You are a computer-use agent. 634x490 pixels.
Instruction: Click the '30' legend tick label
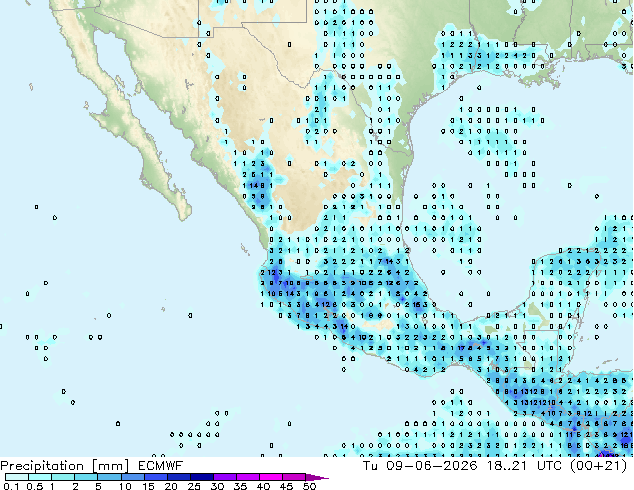click(x=217, y=486)
